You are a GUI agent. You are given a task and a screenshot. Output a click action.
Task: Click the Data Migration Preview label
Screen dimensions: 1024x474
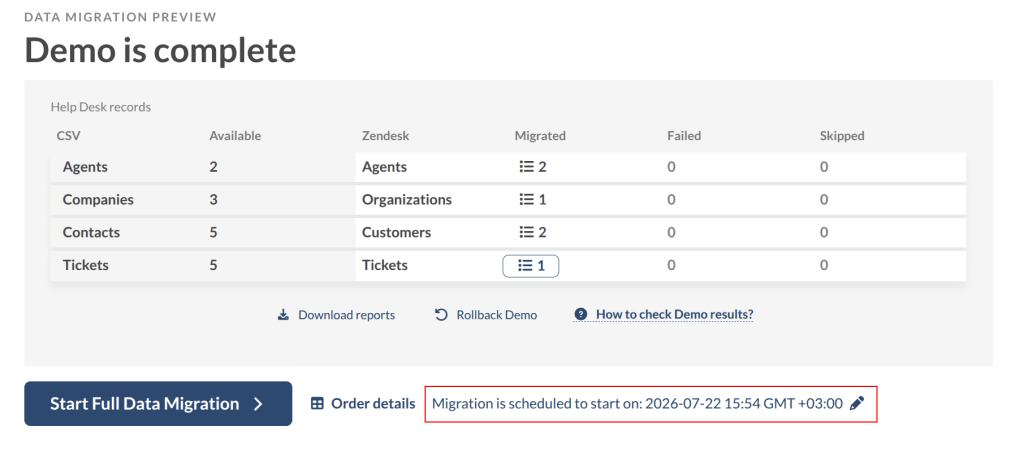[x=120, y=16]
